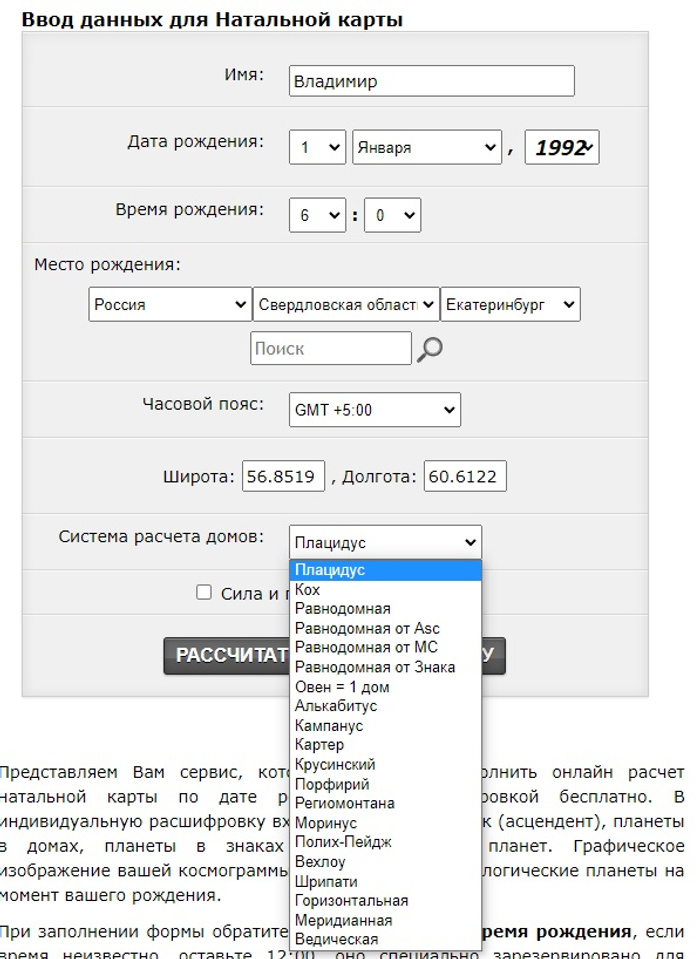Image resolution: width=700 pixels, height=959 pixels.
Task: Open the country dropdown showing Россия
Action: pos(169,305)
